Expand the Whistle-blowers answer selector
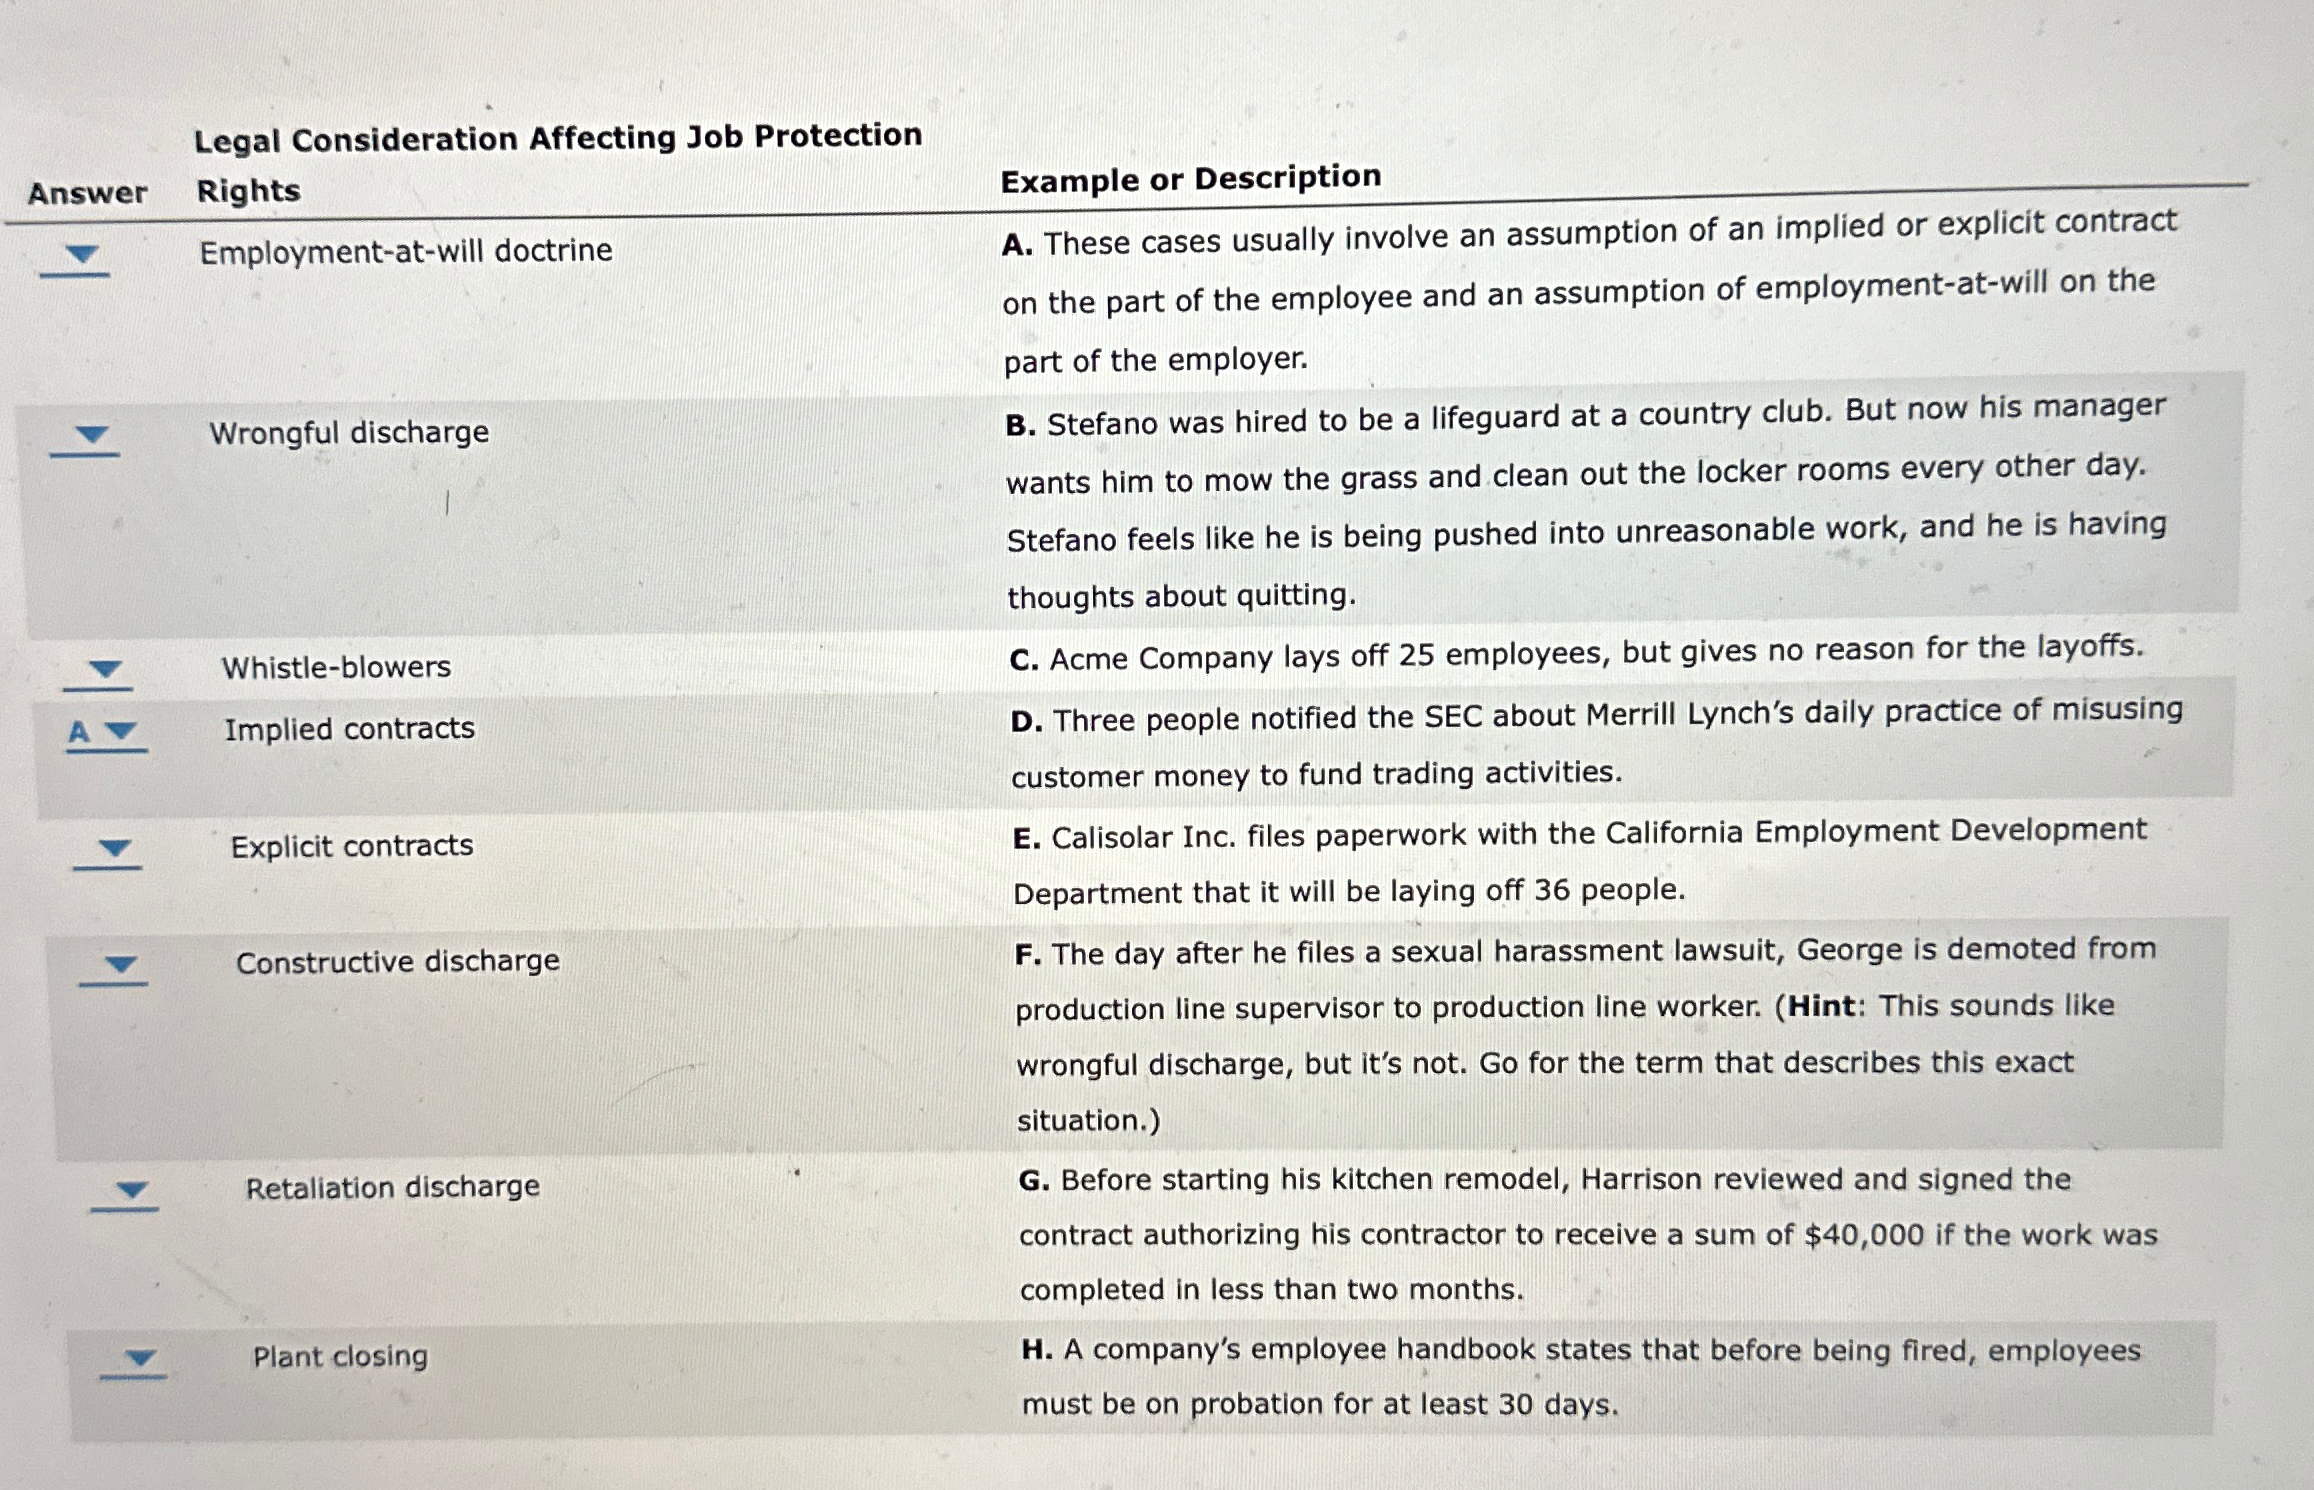The image size is (2314, 1490). (103, 668)
